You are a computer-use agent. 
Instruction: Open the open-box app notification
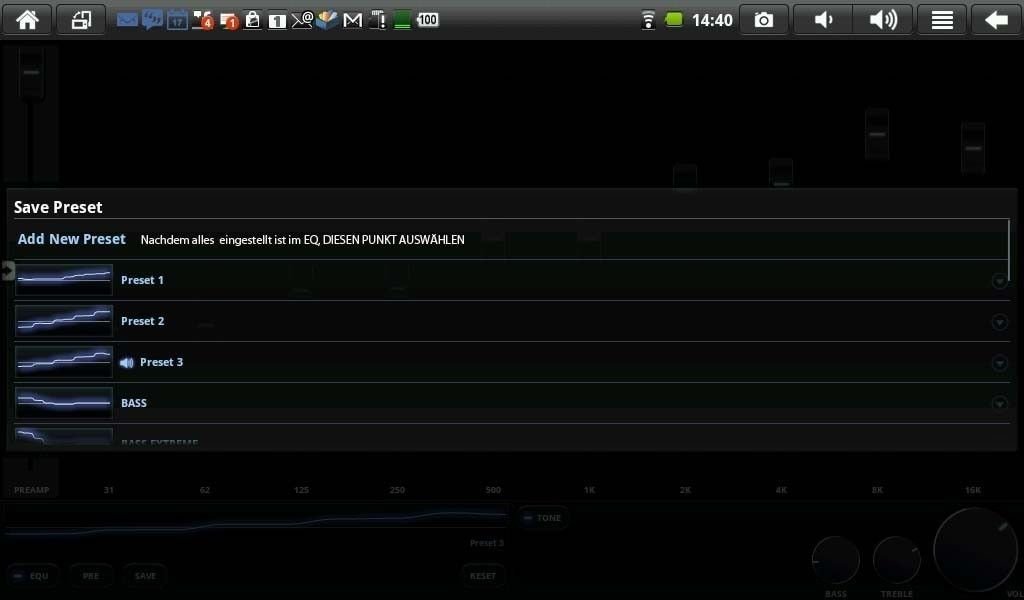pos(327,20)
